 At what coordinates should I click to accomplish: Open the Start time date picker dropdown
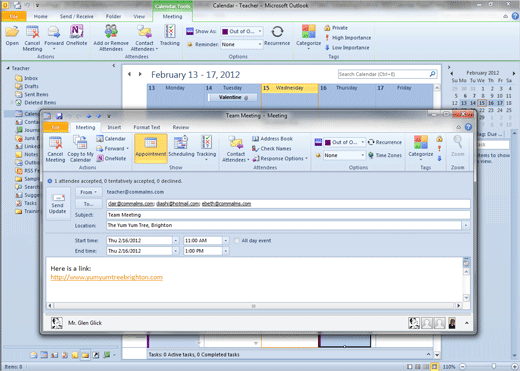pos(176,241)
